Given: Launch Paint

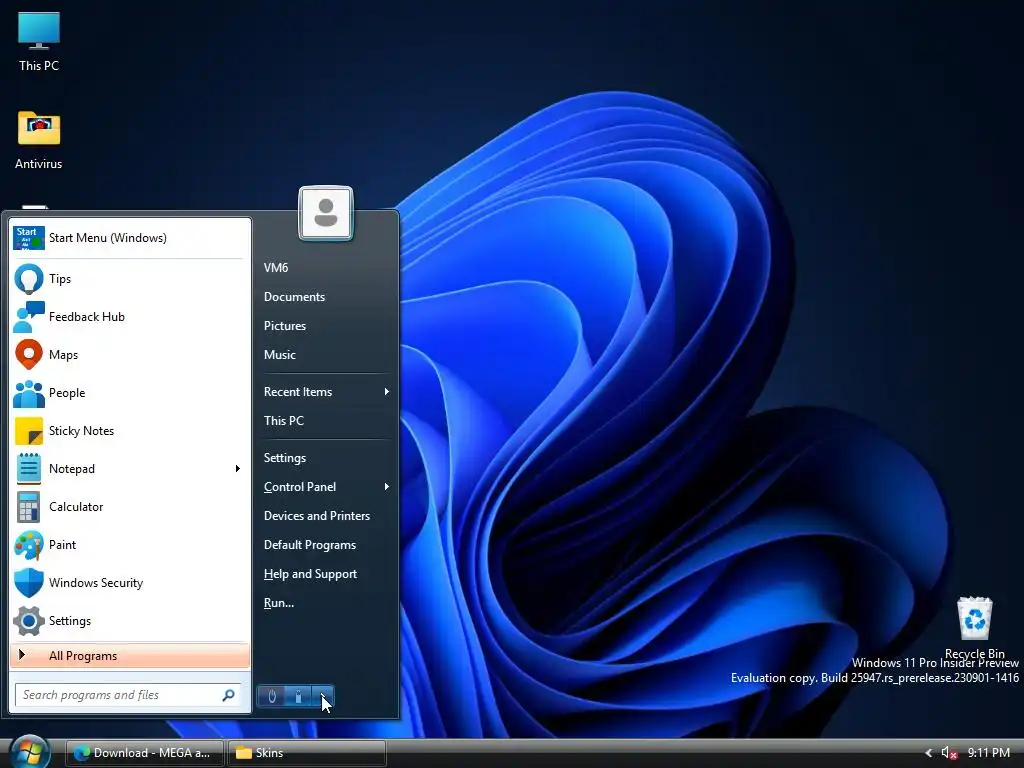Looking at the screenshot, I should coord(130,545).
